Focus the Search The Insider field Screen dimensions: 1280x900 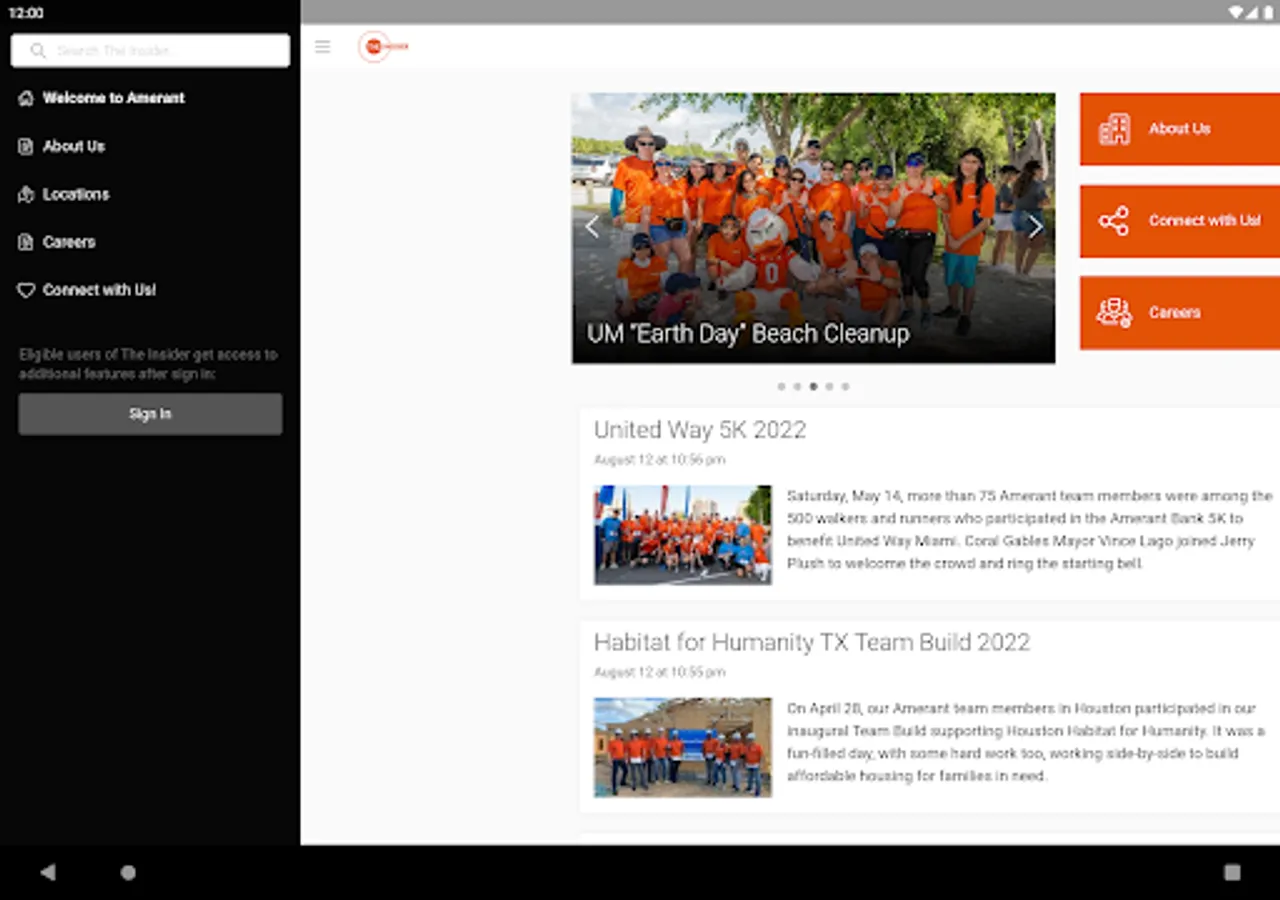(150, 50)
